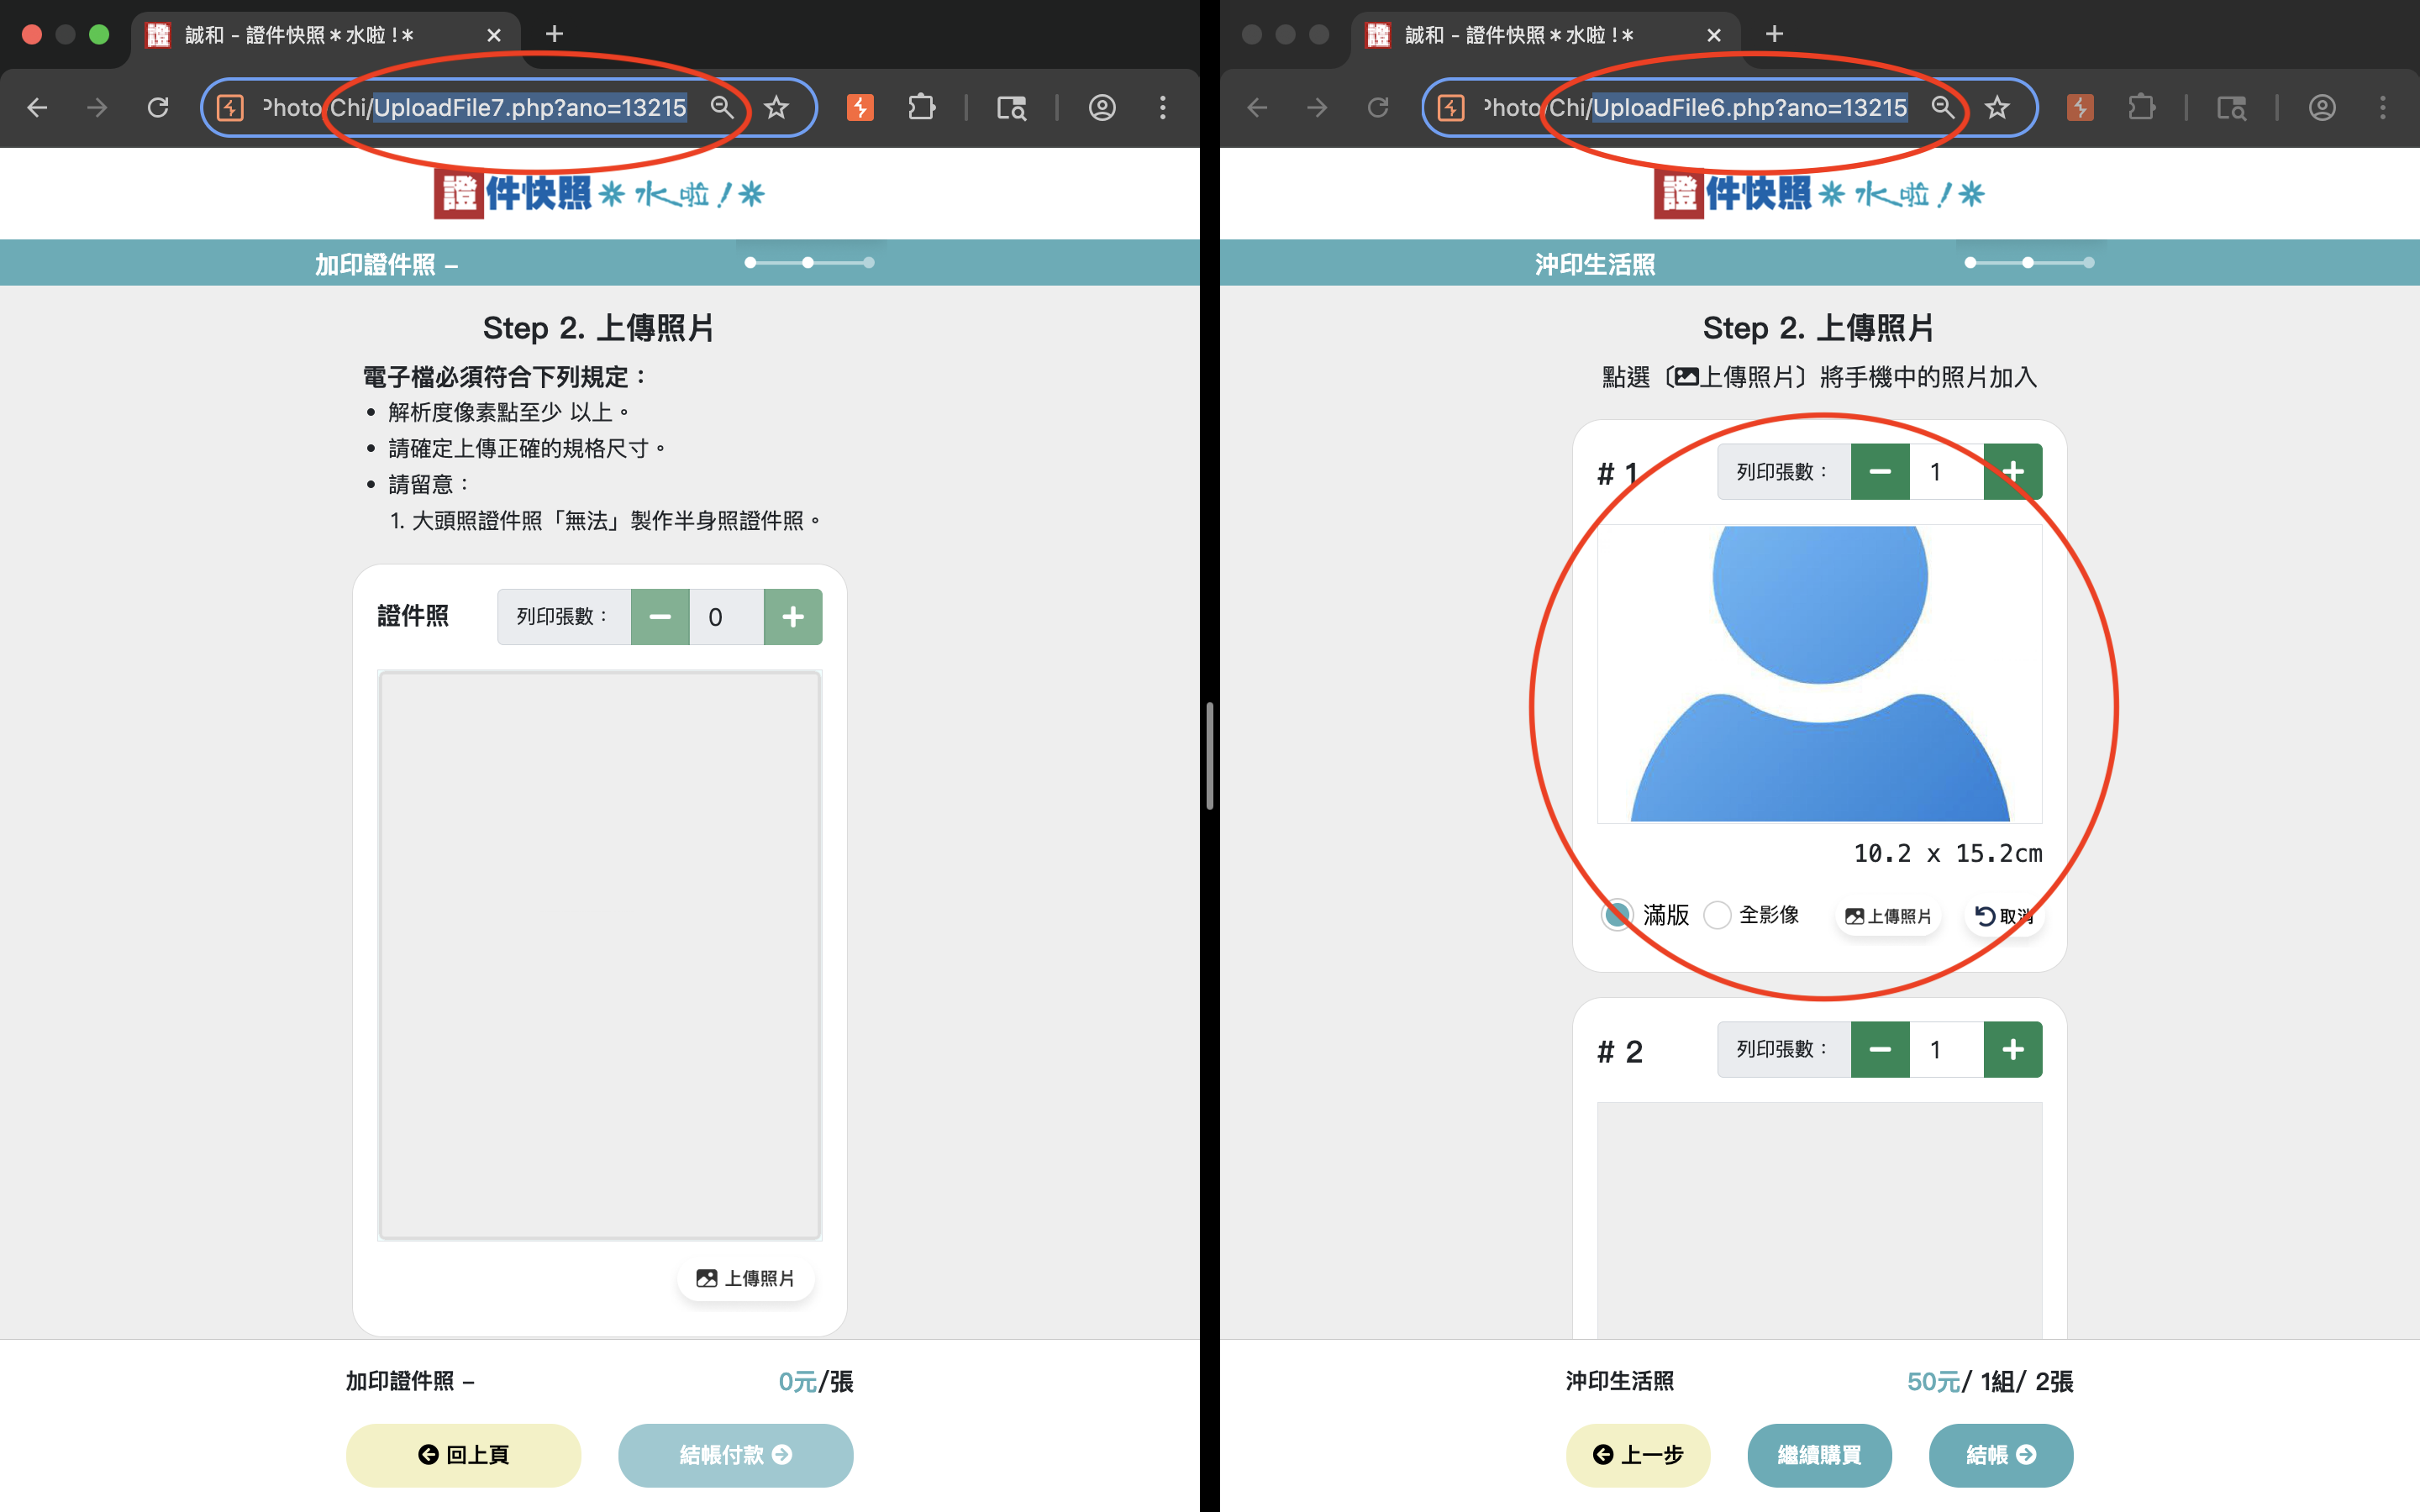The height and width of the screenshot is (1512, 2420).
Task: Open three-dot Chrome menu in right window
Action: pos(2382,107)
